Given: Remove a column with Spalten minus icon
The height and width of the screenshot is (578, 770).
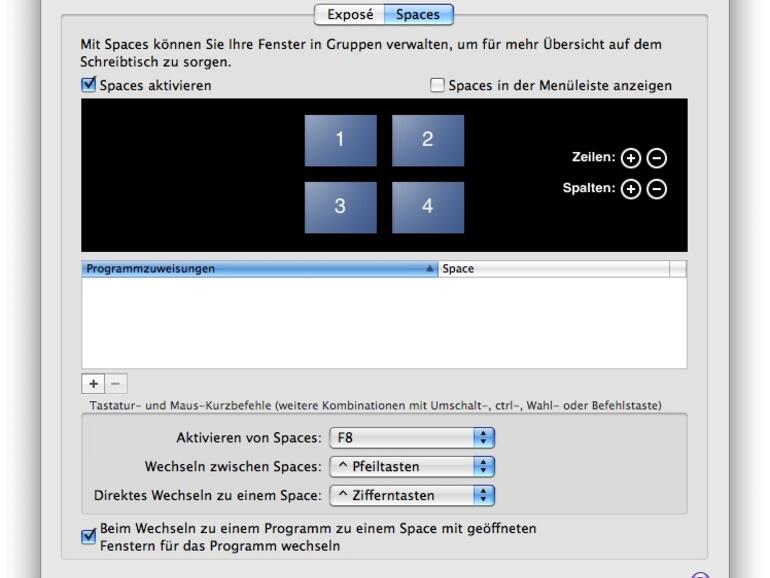Looking at the screenshot, I should coord(657,189).
